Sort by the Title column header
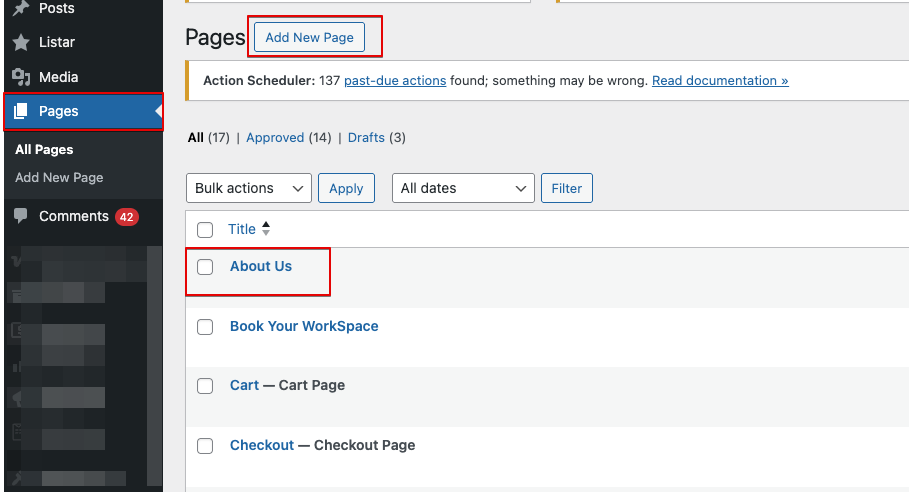909x492 pixels. coord(242,229)
